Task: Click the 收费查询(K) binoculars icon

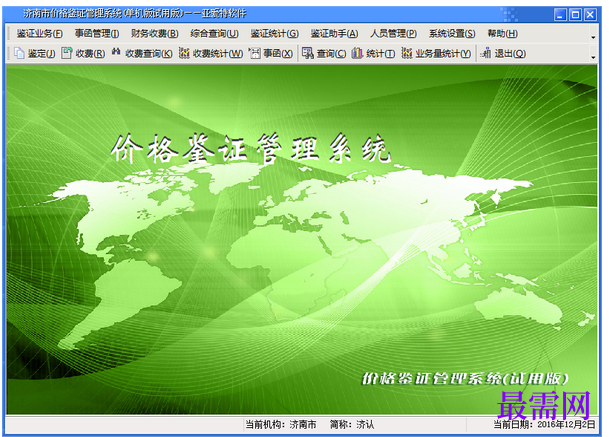Action: click(116, 52)
